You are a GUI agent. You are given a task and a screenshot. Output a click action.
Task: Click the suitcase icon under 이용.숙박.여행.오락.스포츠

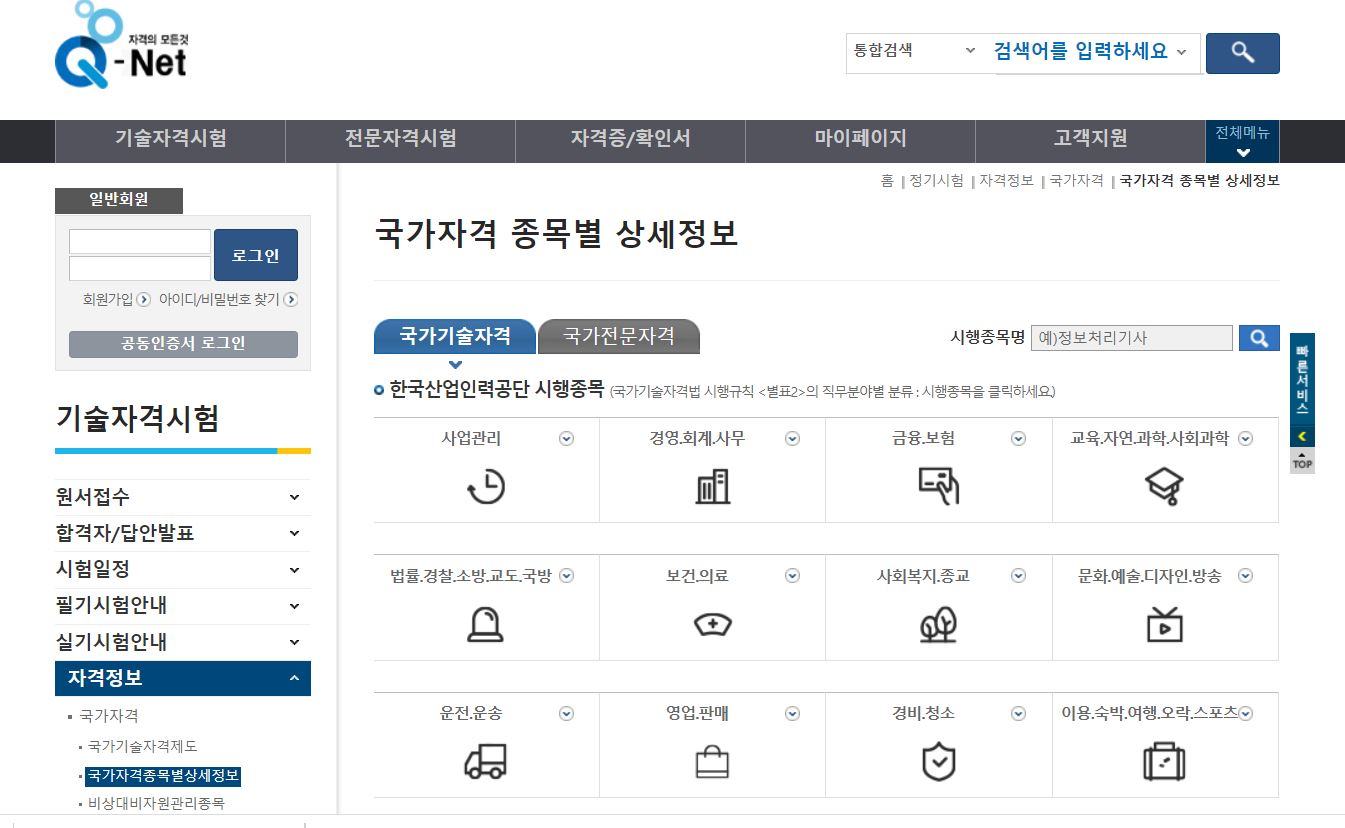[1164, 763]
